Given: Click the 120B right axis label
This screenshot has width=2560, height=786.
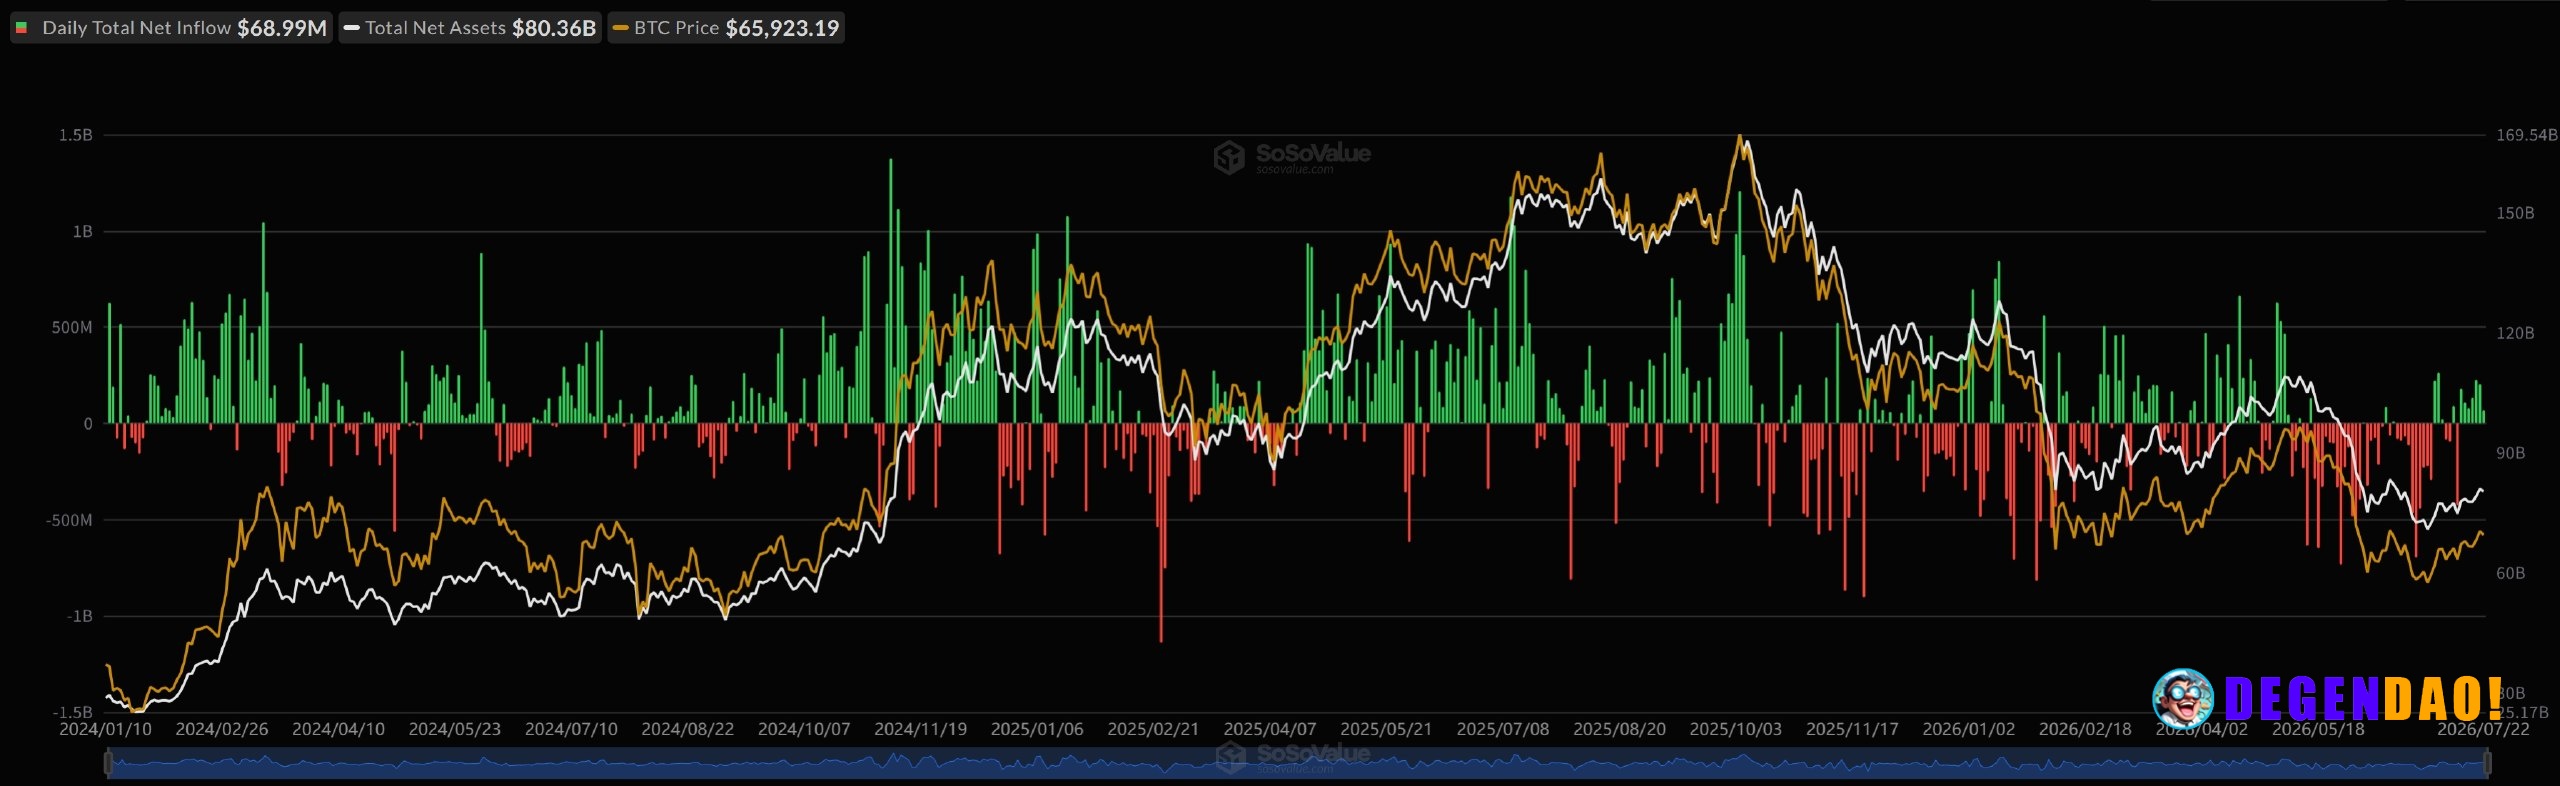Looking at the screenshot, I should tap(2515, 333).
